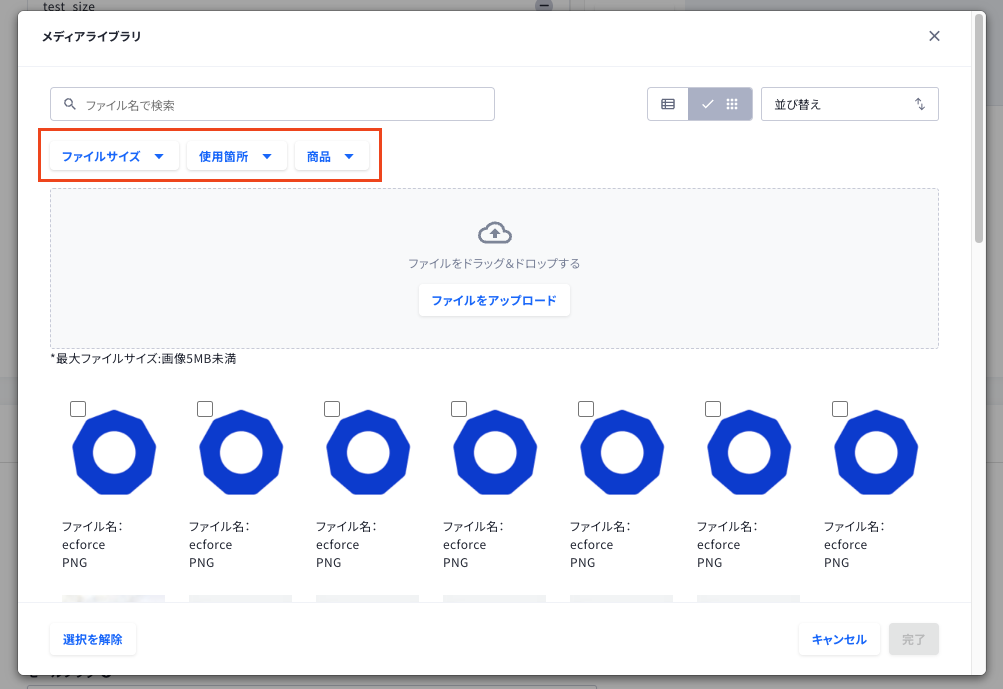The height and width of the screenshot is (689, 1003).
Task: Check the second ecforce image checkbox
Action: (x=205, y=409)
